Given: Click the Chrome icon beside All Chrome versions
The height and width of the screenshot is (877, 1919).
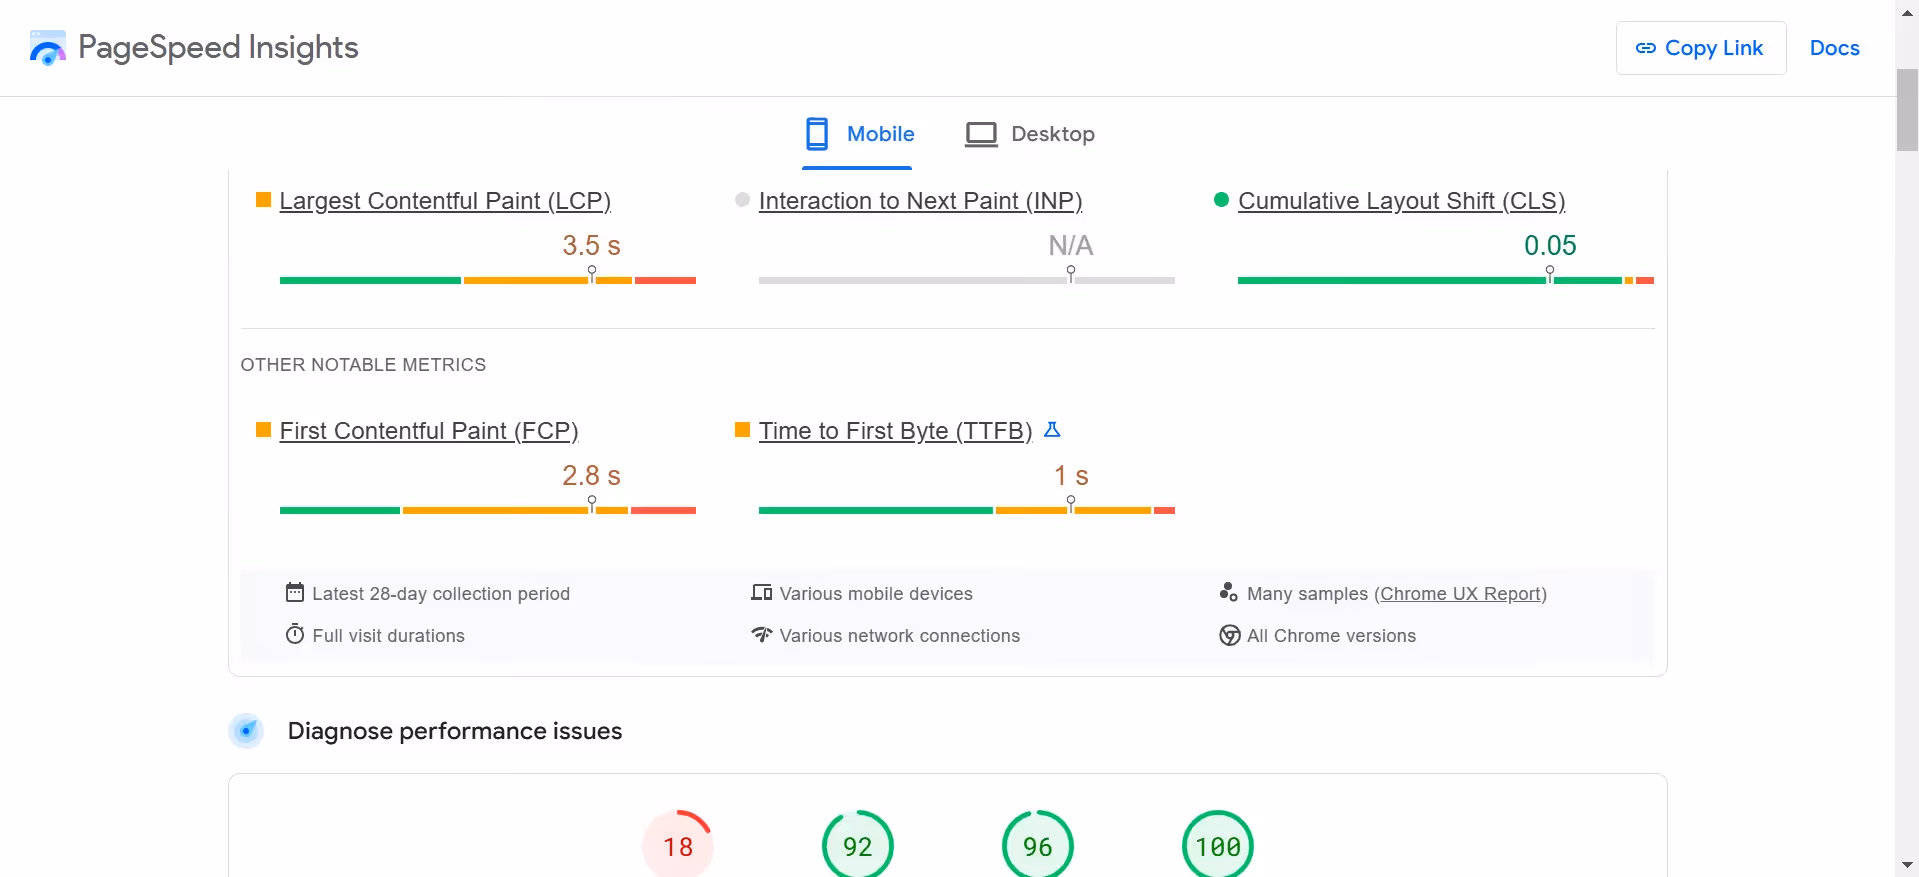Looking at the screenshot, I should click(1230, 635).
